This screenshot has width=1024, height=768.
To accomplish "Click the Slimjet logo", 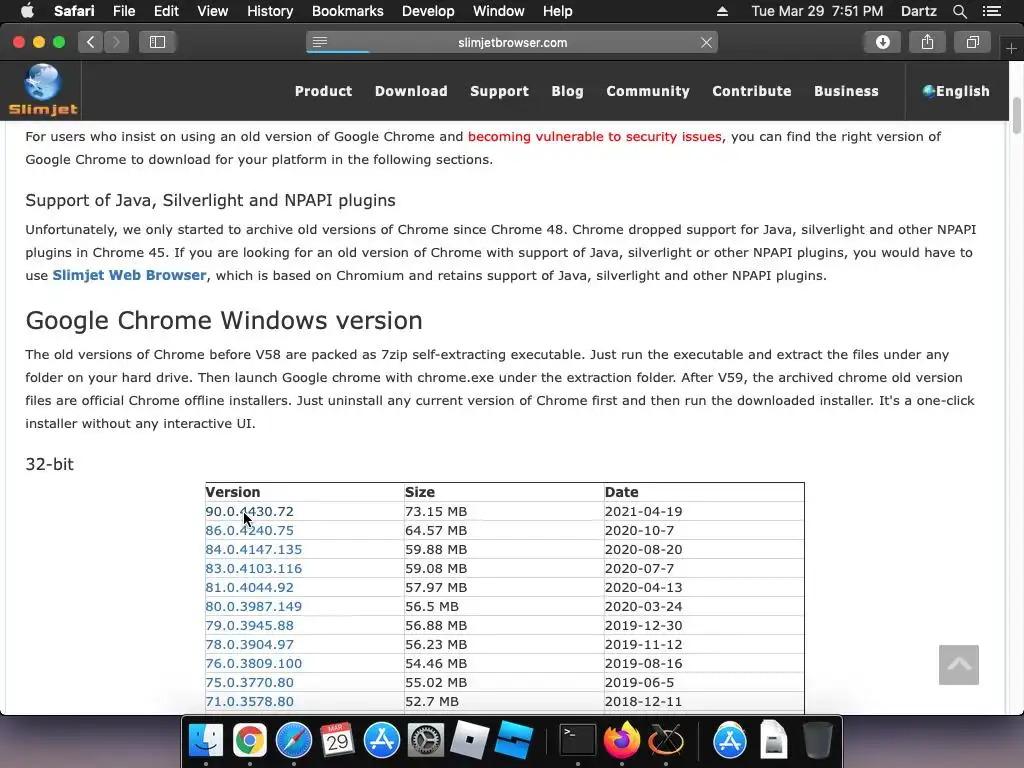I will [x=43, y=90].
